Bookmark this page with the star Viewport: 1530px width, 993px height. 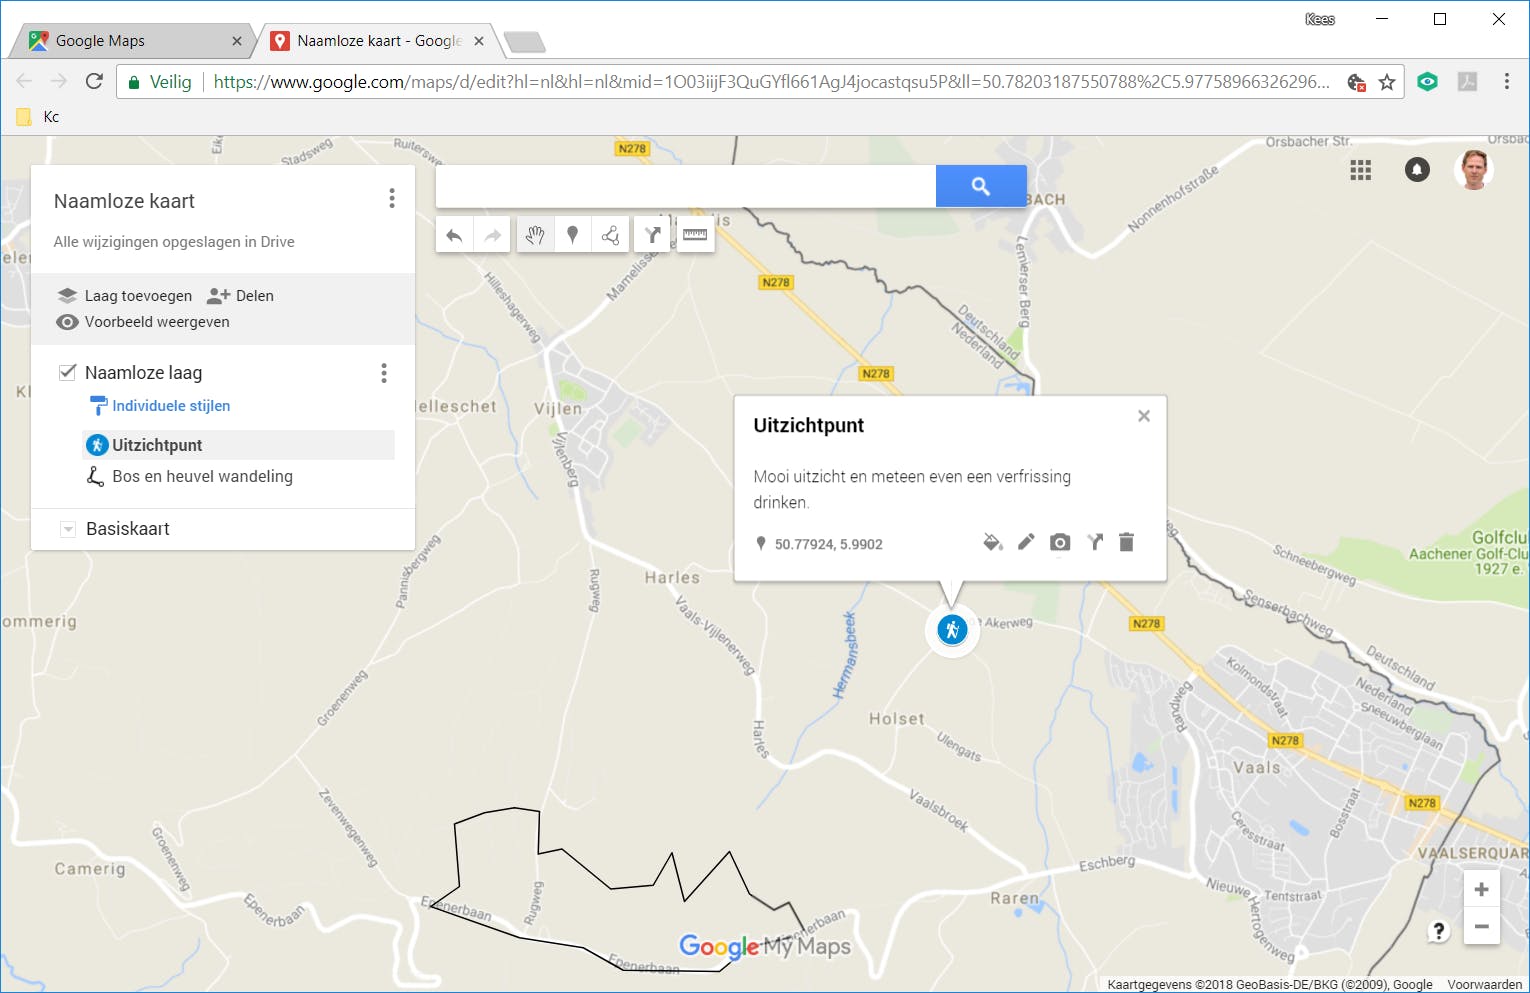1387,82
